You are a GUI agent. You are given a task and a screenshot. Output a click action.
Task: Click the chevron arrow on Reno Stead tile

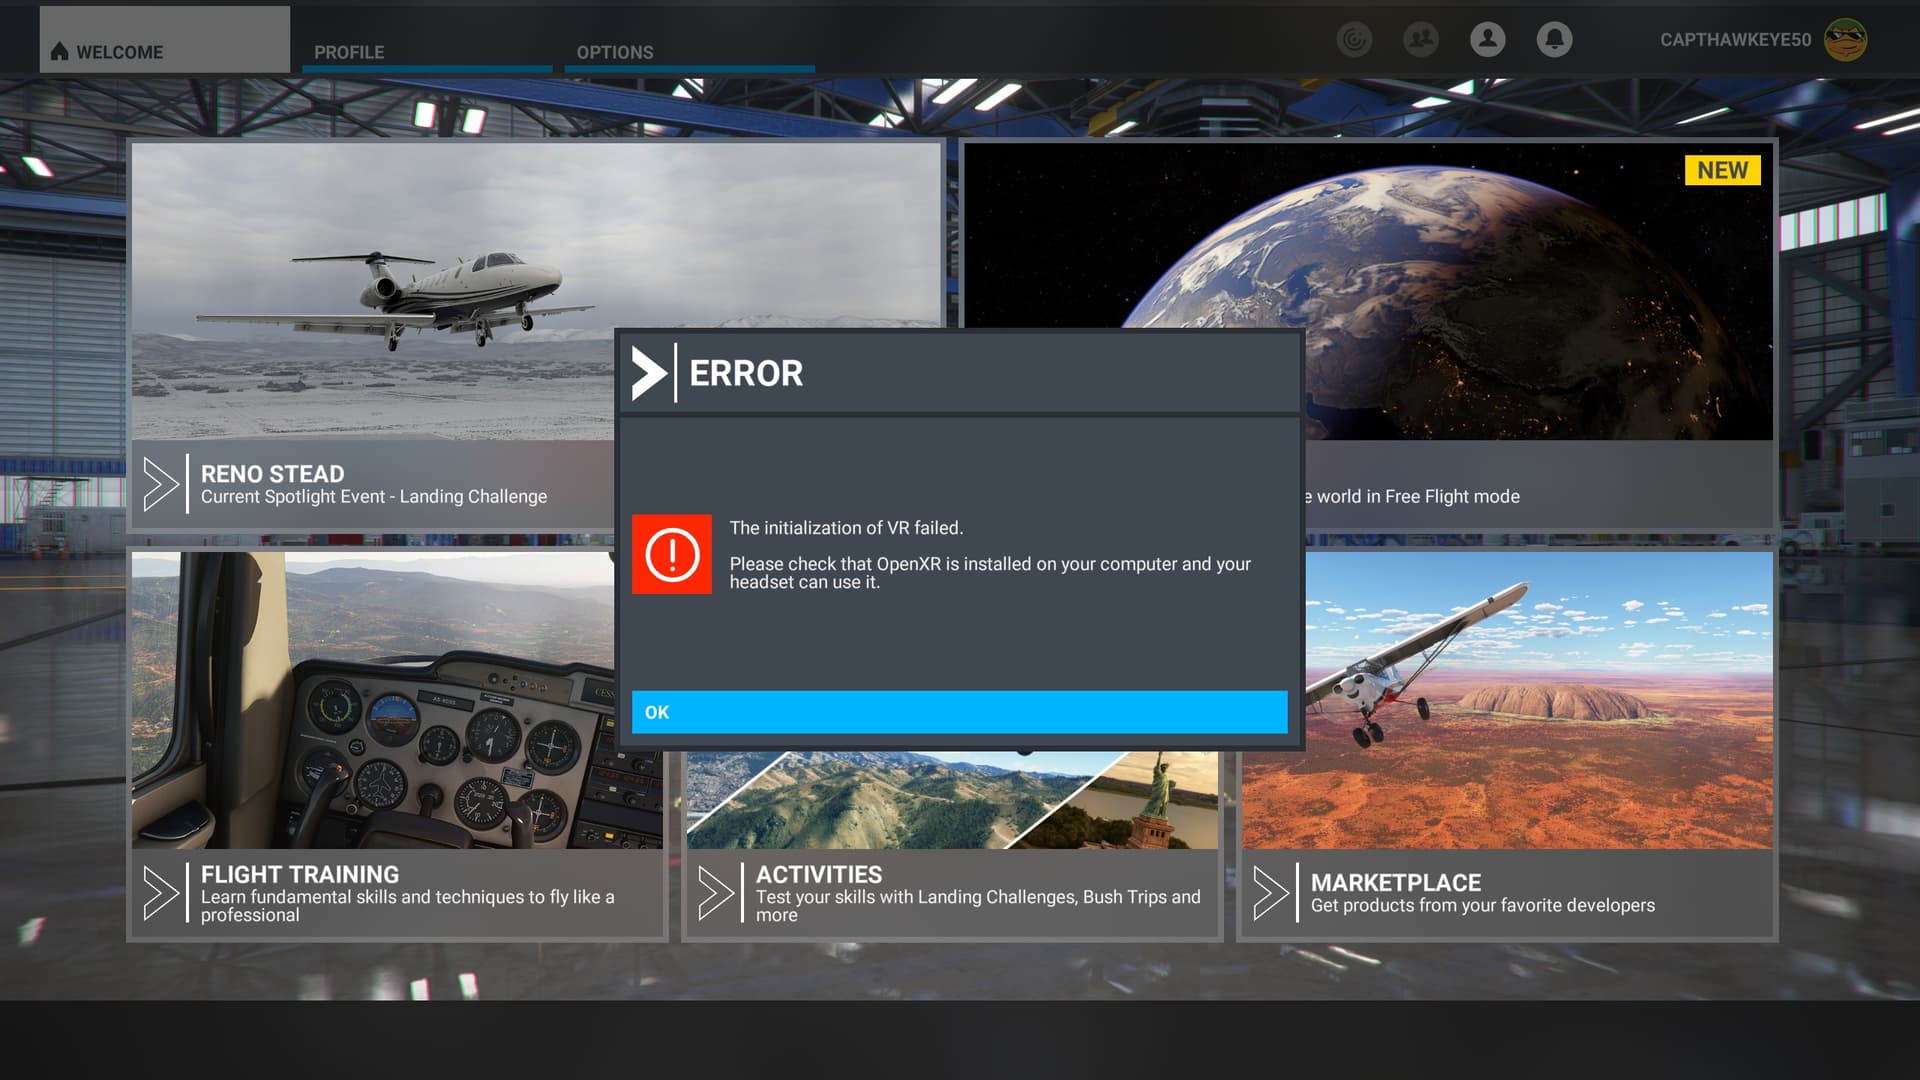coord(160,484)
